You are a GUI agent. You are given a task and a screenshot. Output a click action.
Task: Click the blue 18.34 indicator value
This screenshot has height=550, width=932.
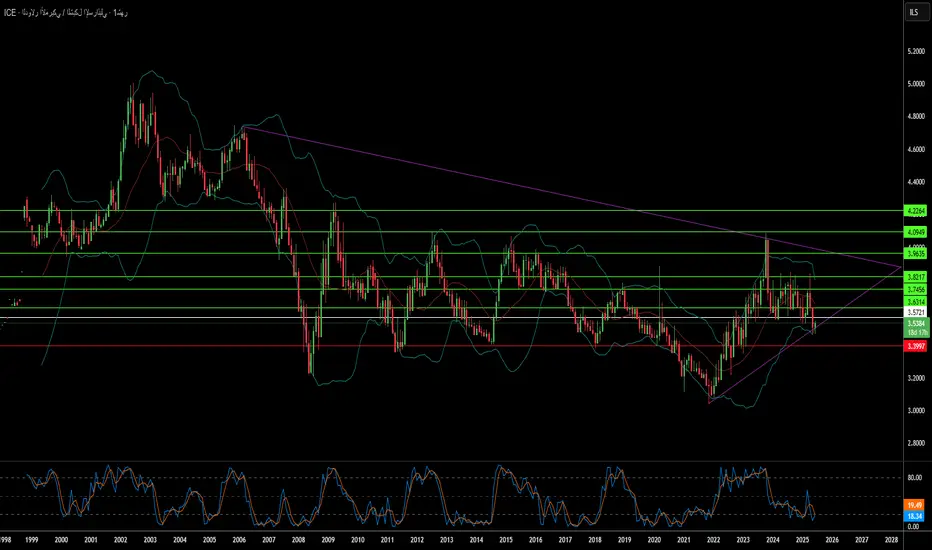tap(914, 516)
